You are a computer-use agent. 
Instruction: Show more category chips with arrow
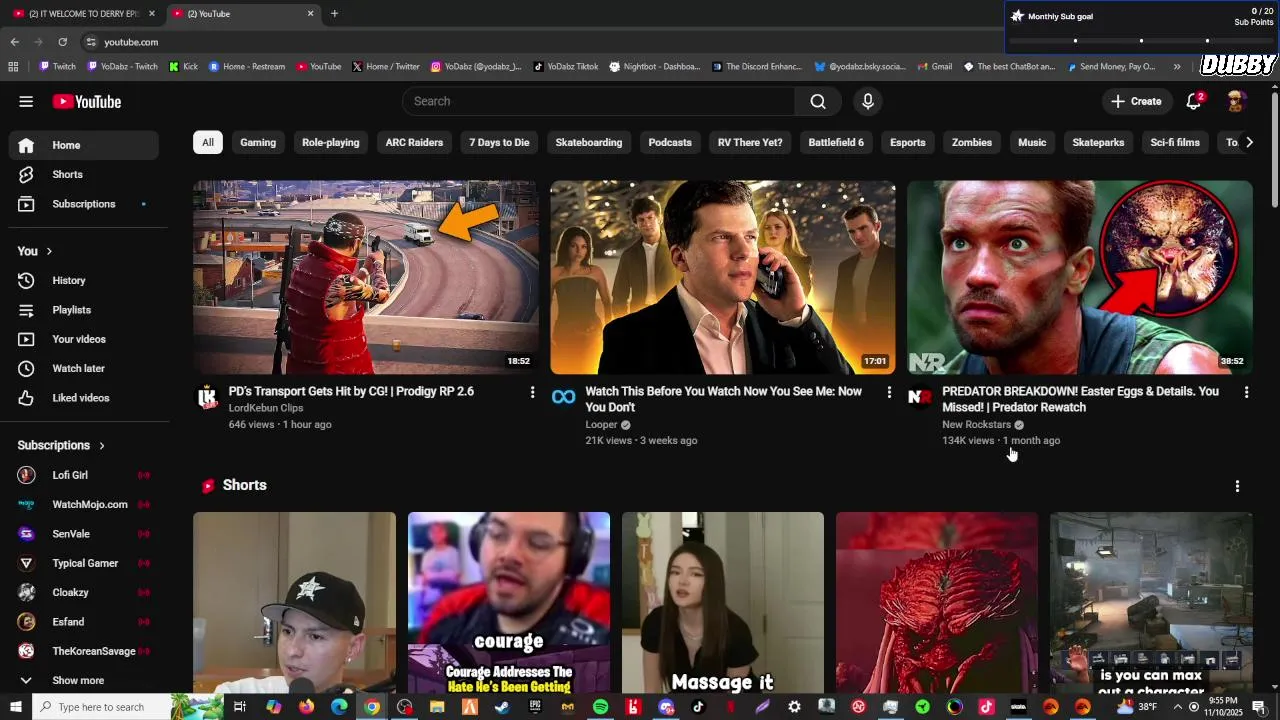pyautogui.click(x=1249, y=142)
